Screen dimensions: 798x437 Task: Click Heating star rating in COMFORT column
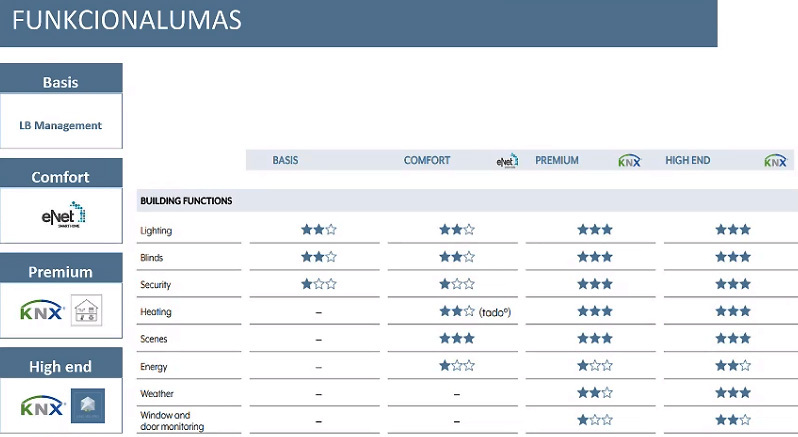tap(457, 311)
